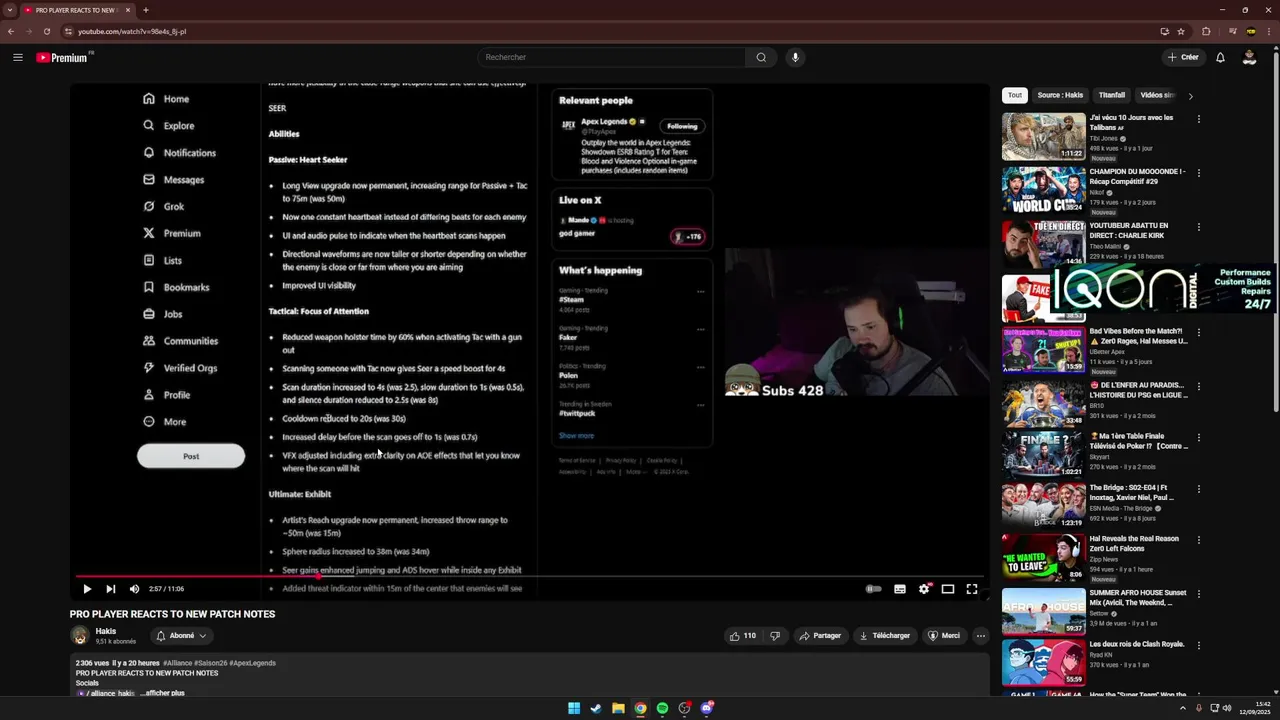This screenshot has height=720, width=1280.
Task: Open Spotify from taskbar
Action: pos(662,708)
